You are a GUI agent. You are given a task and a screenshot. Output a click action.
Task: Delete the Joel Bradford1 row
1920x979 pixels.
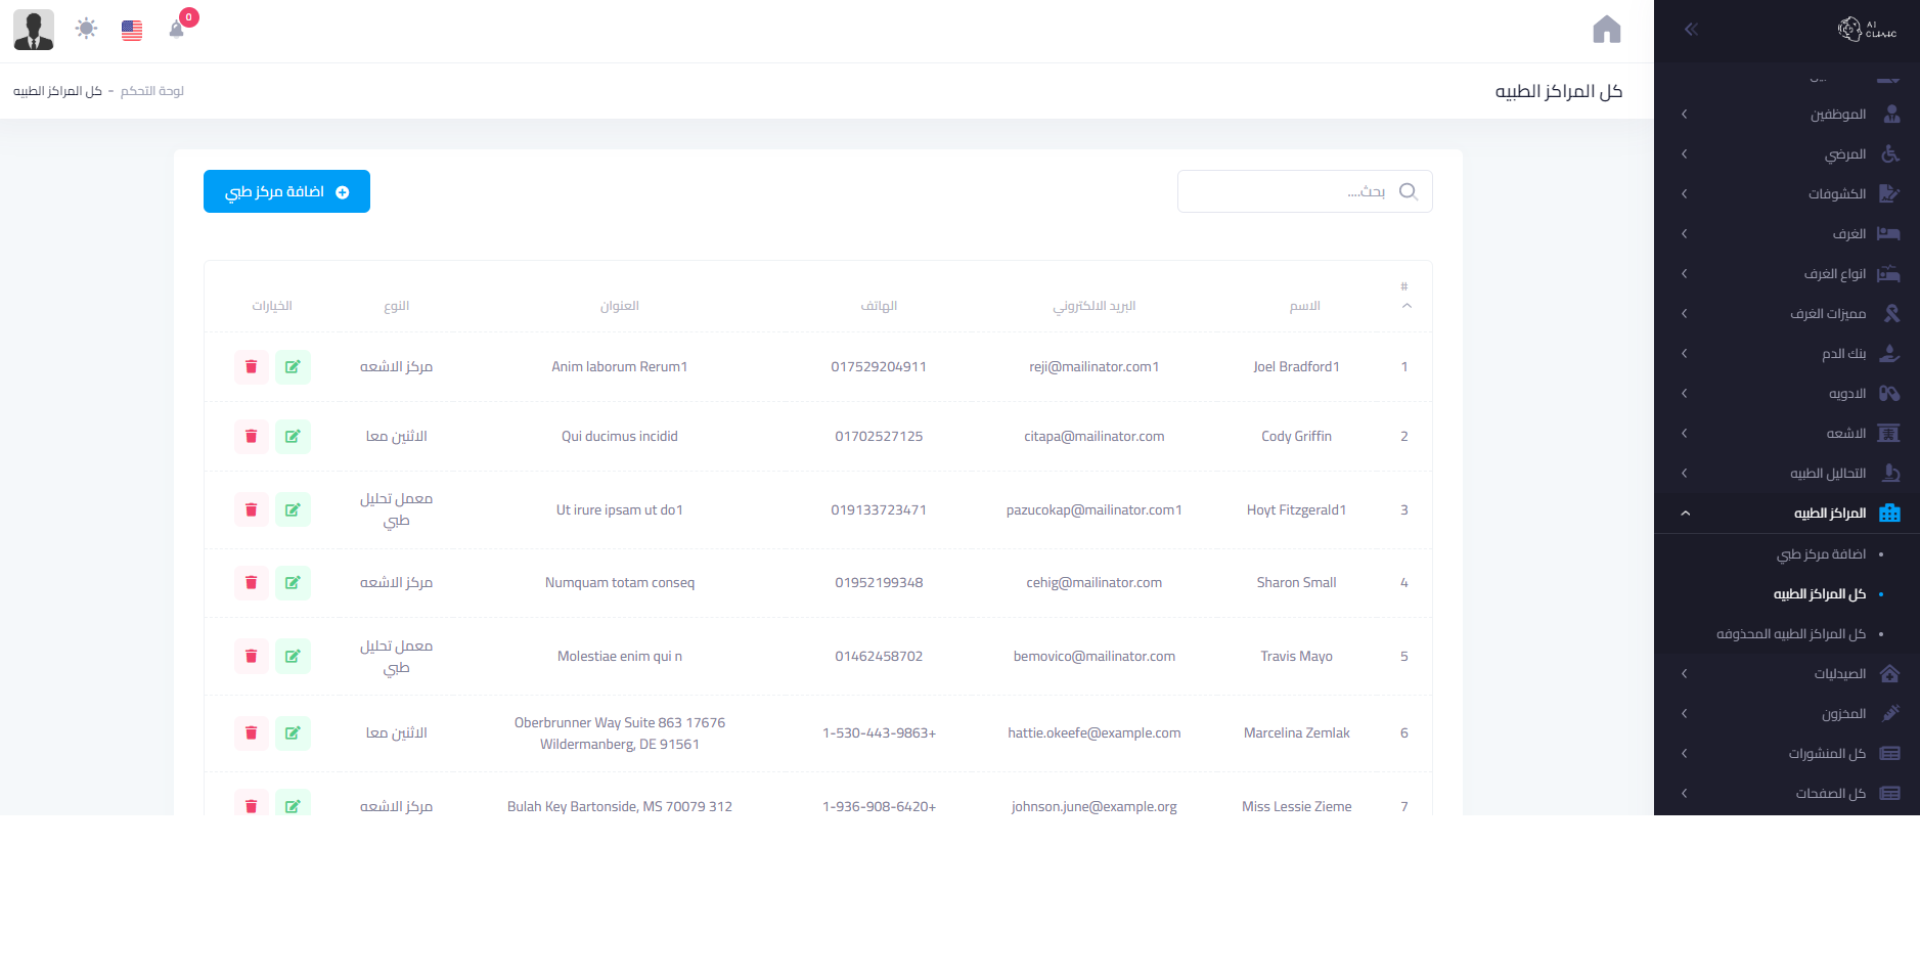pos(251,367)
